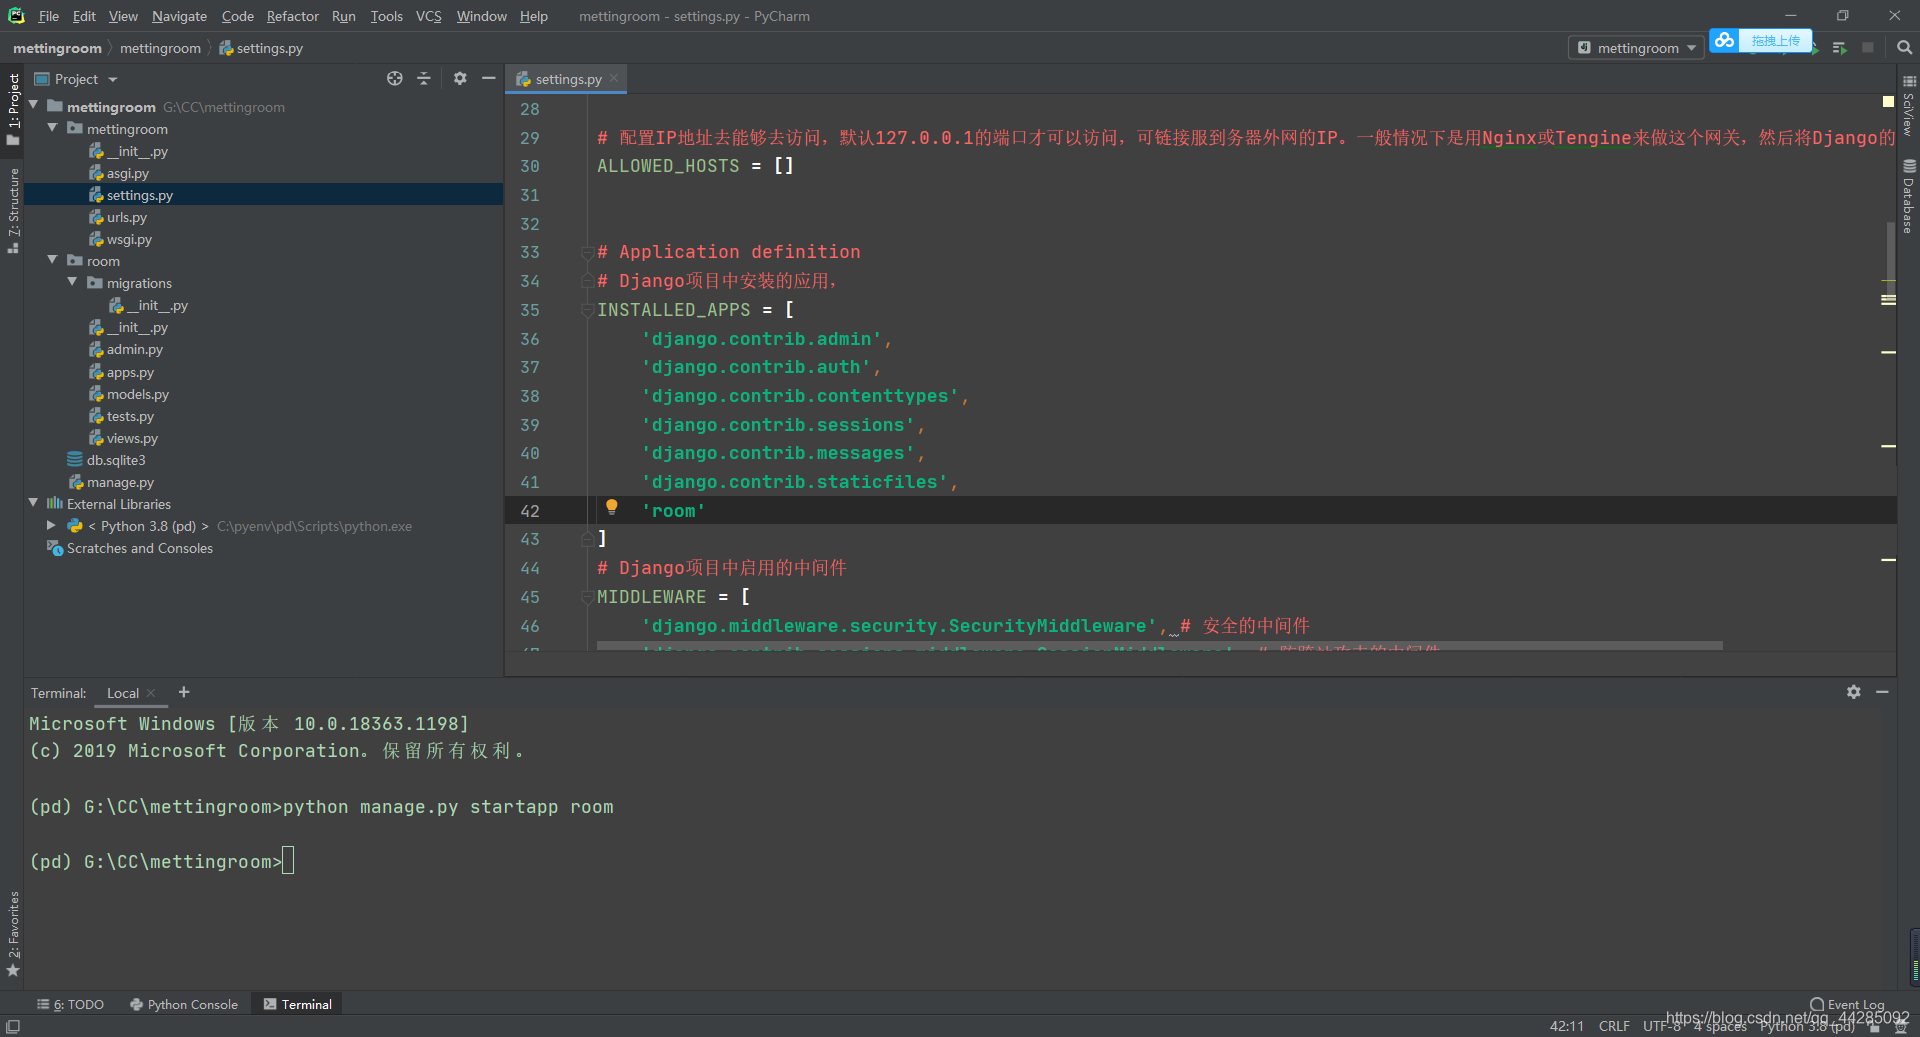
Task: Select manage.py in project tree
Action: pyautogui.click(x=120, y=482)
